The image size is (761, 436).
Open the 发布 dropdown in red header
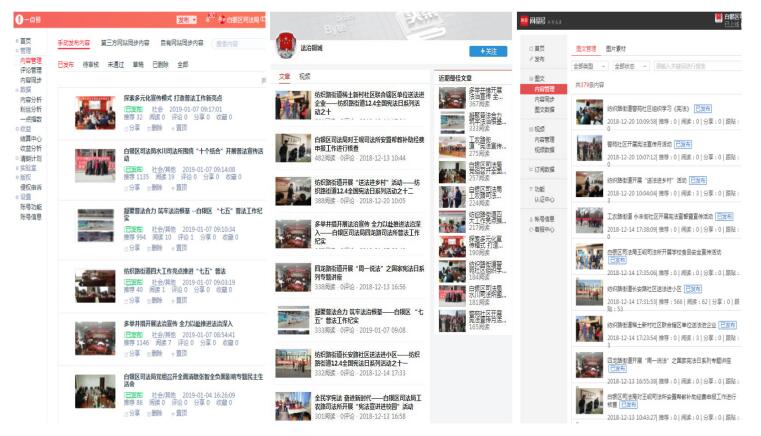[x=186, y=19]
